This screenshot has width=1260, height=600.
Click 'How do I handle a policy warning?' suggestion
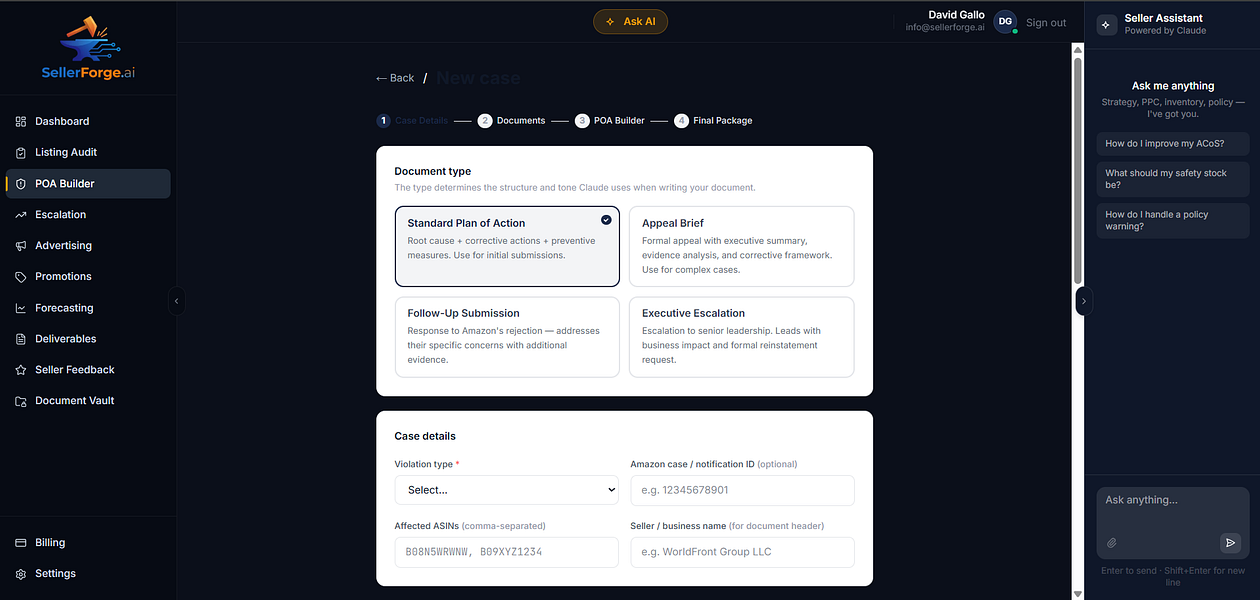(1173, 220)
